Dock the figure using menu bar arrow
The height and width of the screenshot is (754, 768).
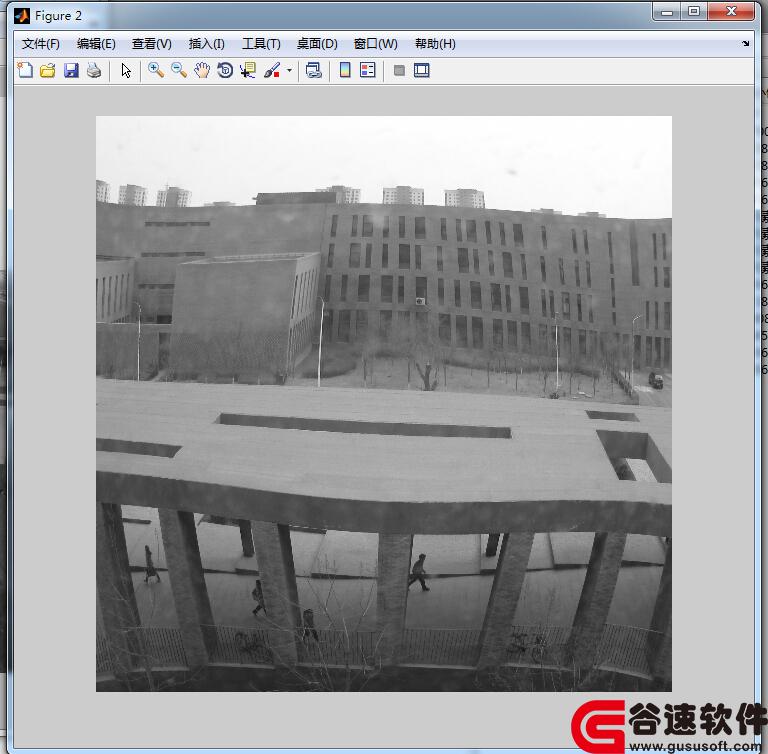point(745,44)
